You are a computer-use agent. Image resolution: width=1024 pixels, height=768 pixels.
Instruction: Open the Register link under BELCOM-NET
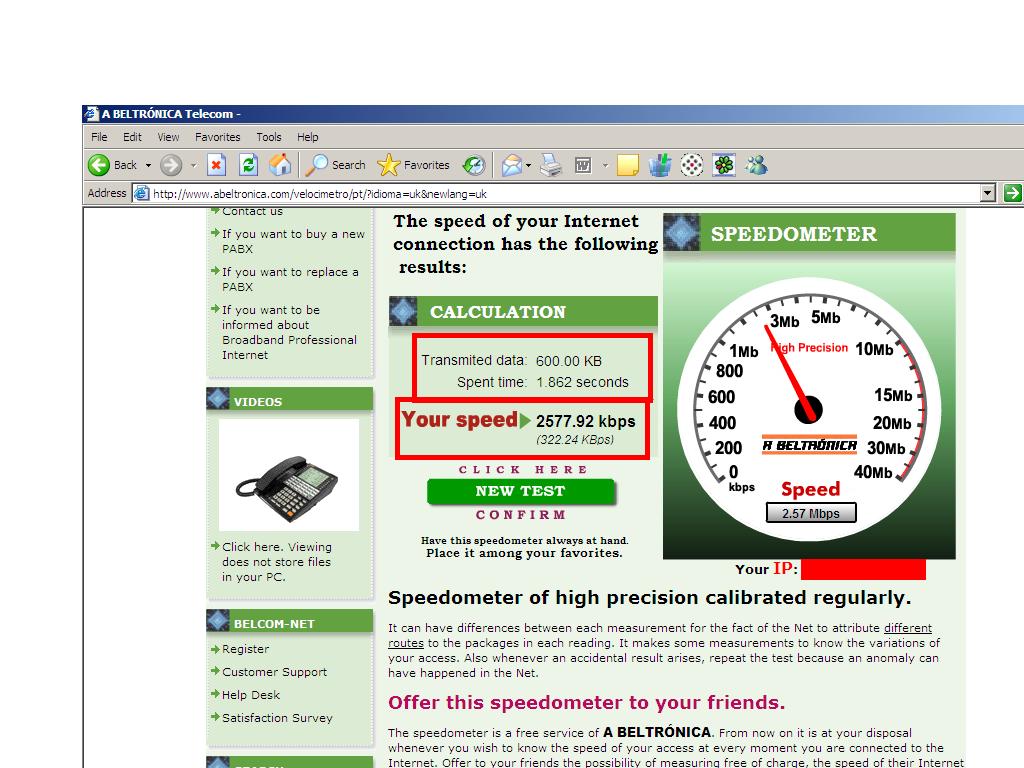(x=245, y=649)
